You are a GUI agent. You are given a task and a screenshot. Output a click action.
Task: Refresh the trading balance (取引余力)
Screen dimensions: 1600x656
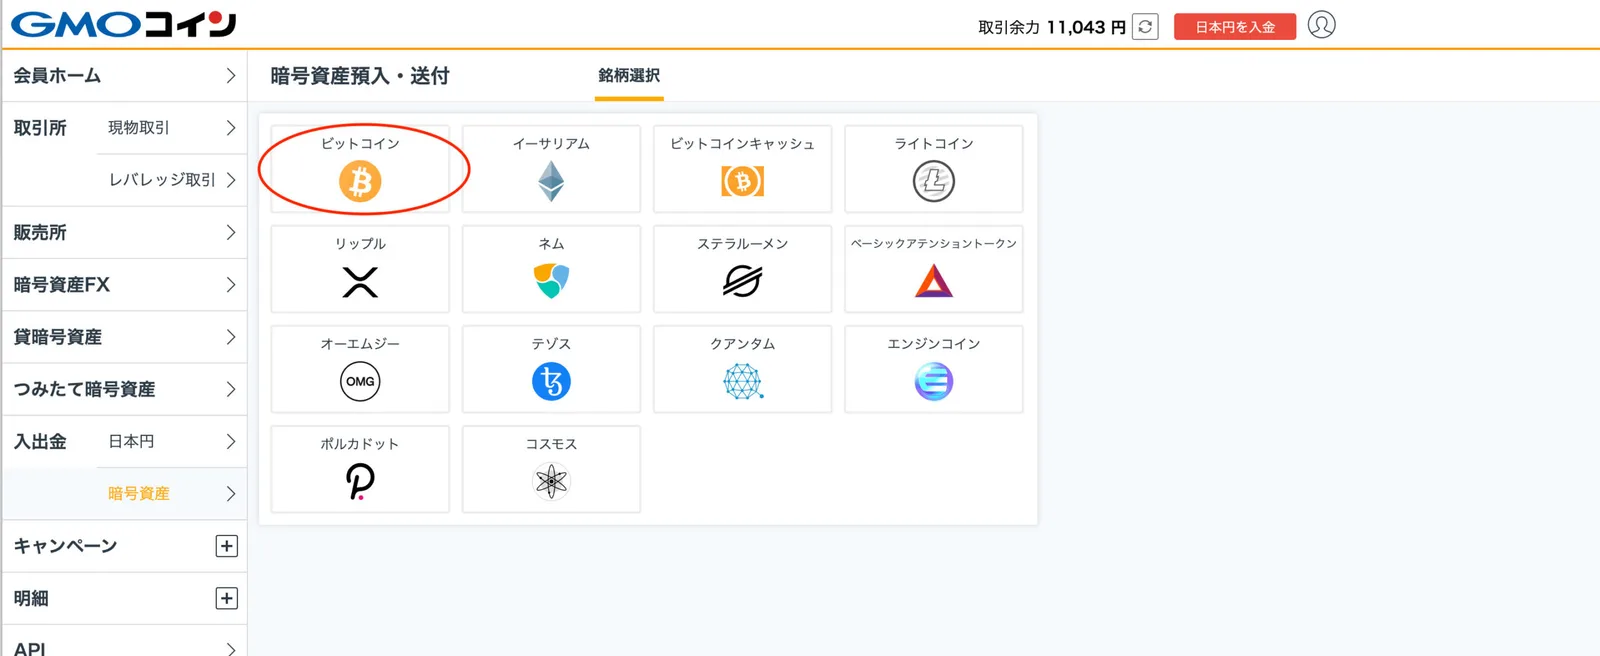click(1145, 27)
